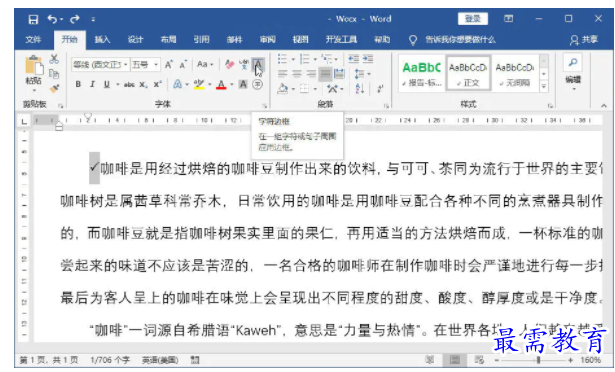Screen dimensions: 615x372
Task: Activate the Format Painter brush
Action: click(x=54, y=88)
